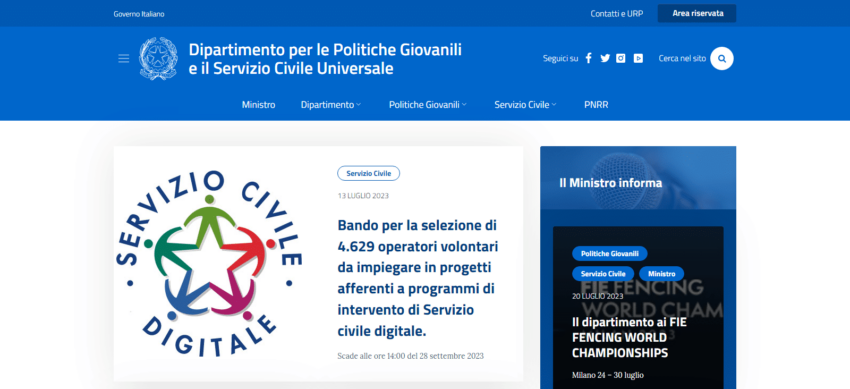The image size is (850, 389).
Task: Open the YouTube social icon
Action: pos(638,59)
